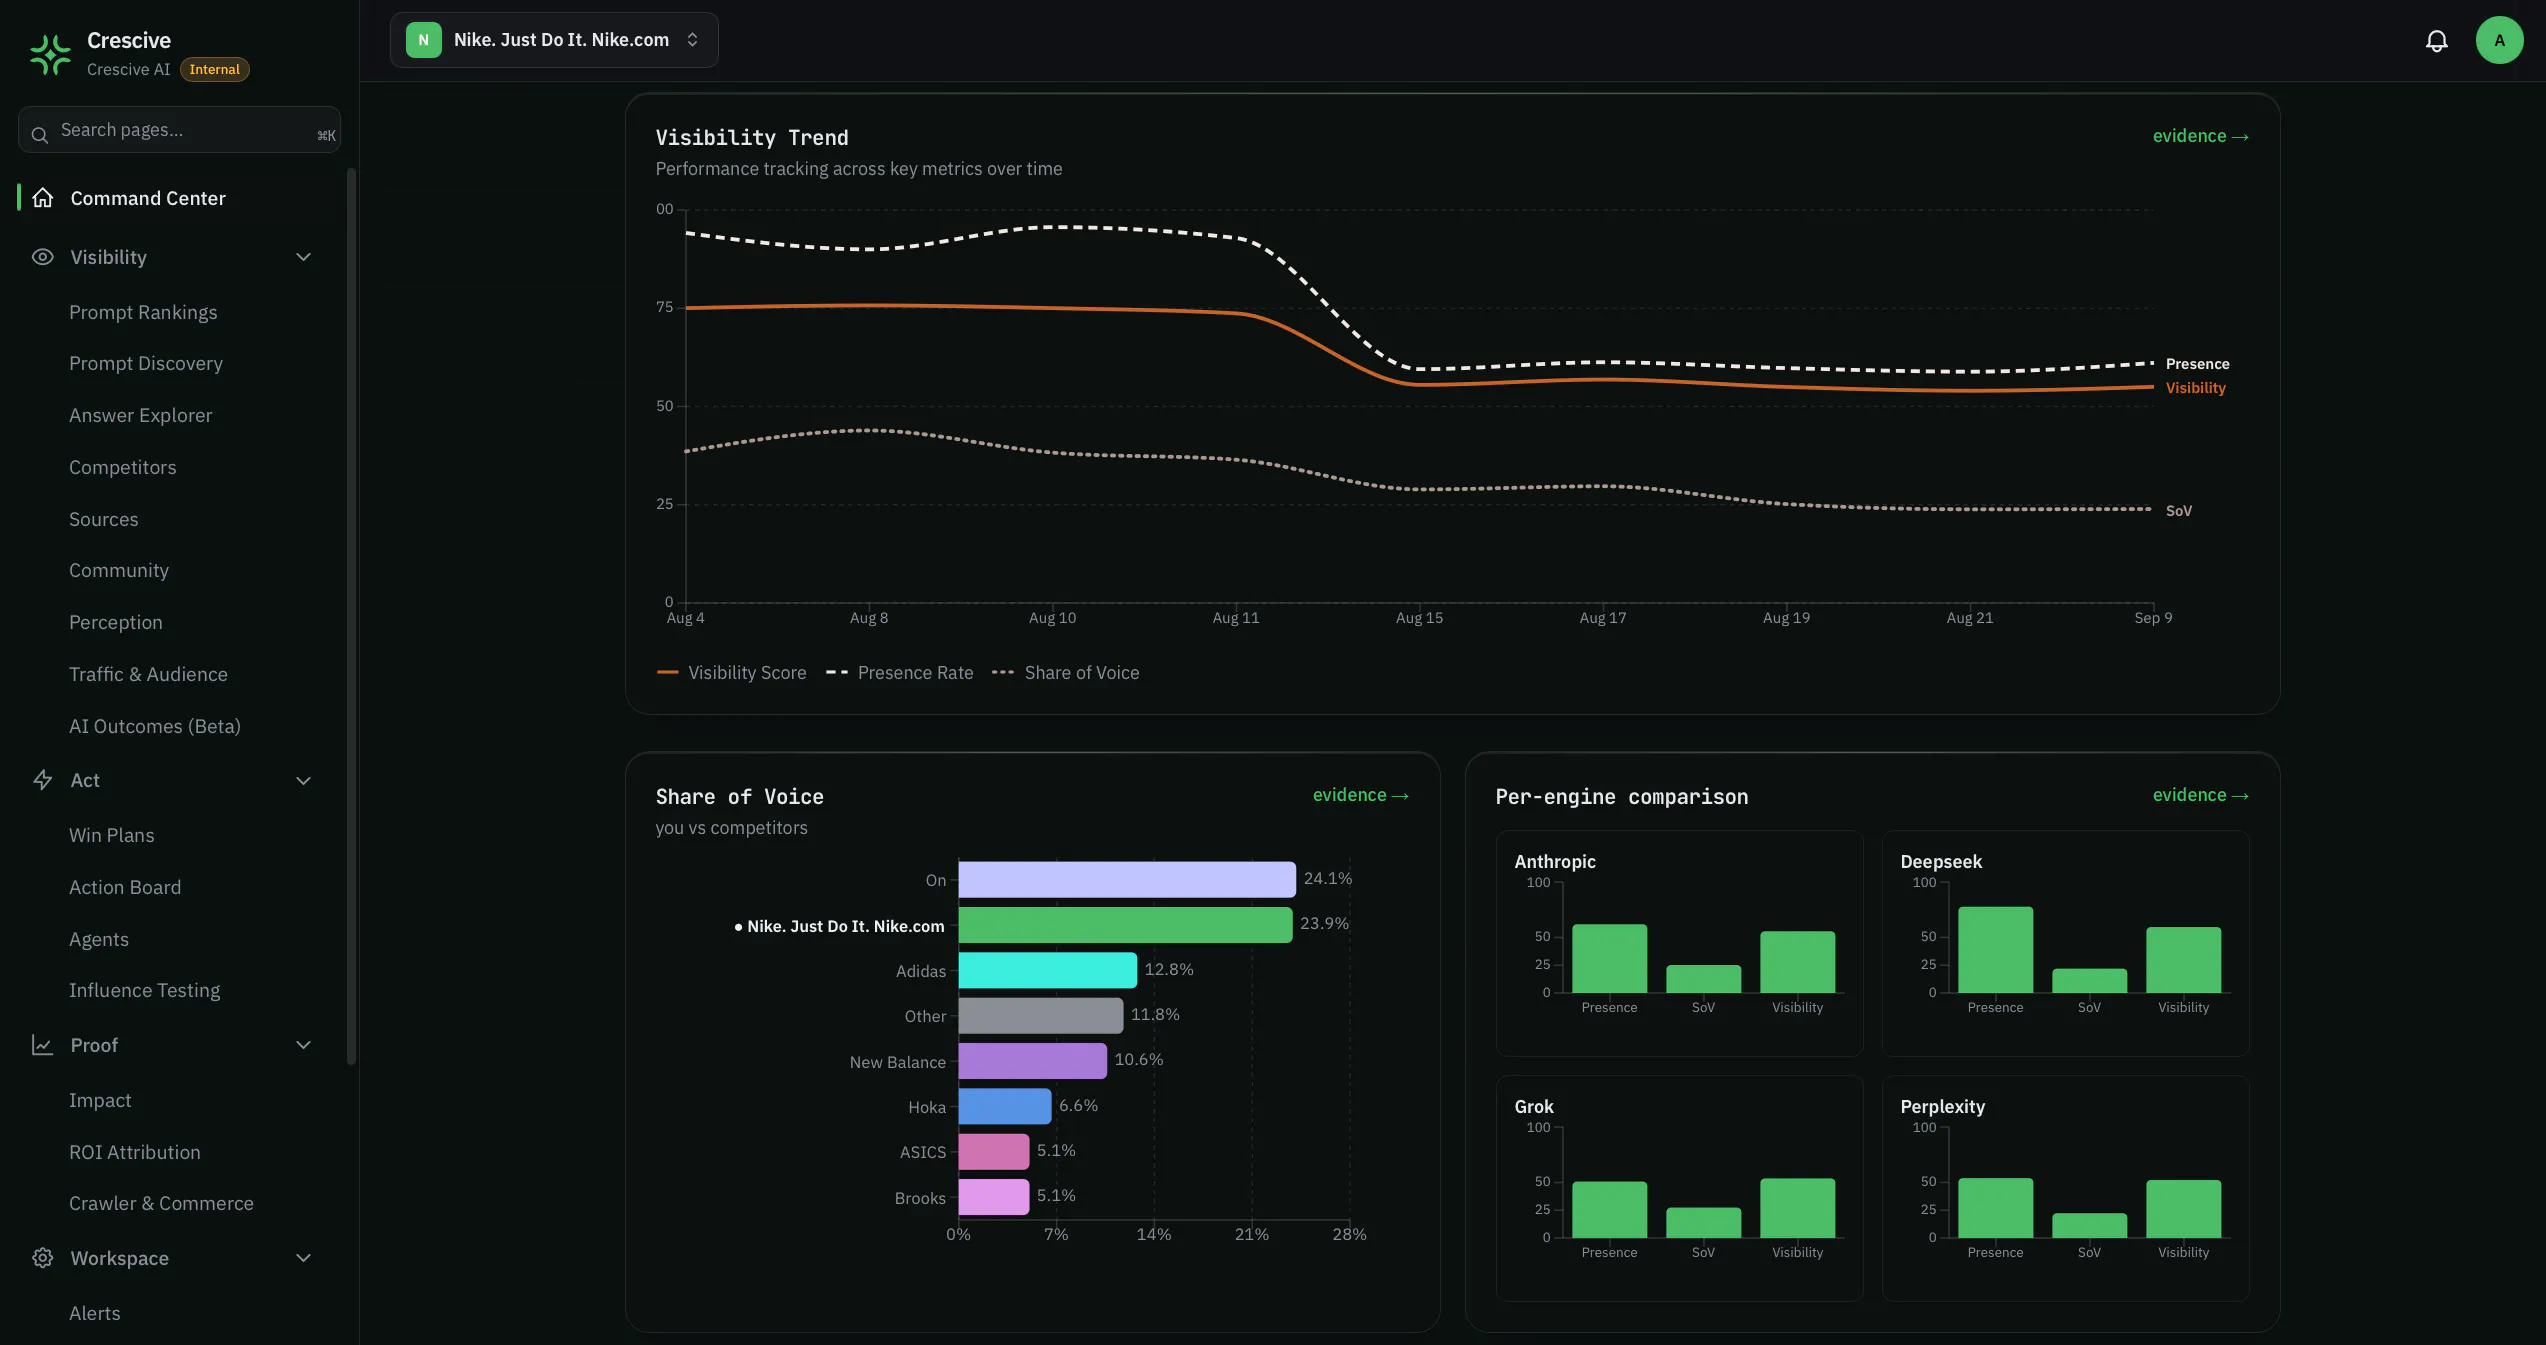Image resolution: width=2546 pixels, height=1345 pixels.
Task: Click the Brooks bar
Action: 994,1197
